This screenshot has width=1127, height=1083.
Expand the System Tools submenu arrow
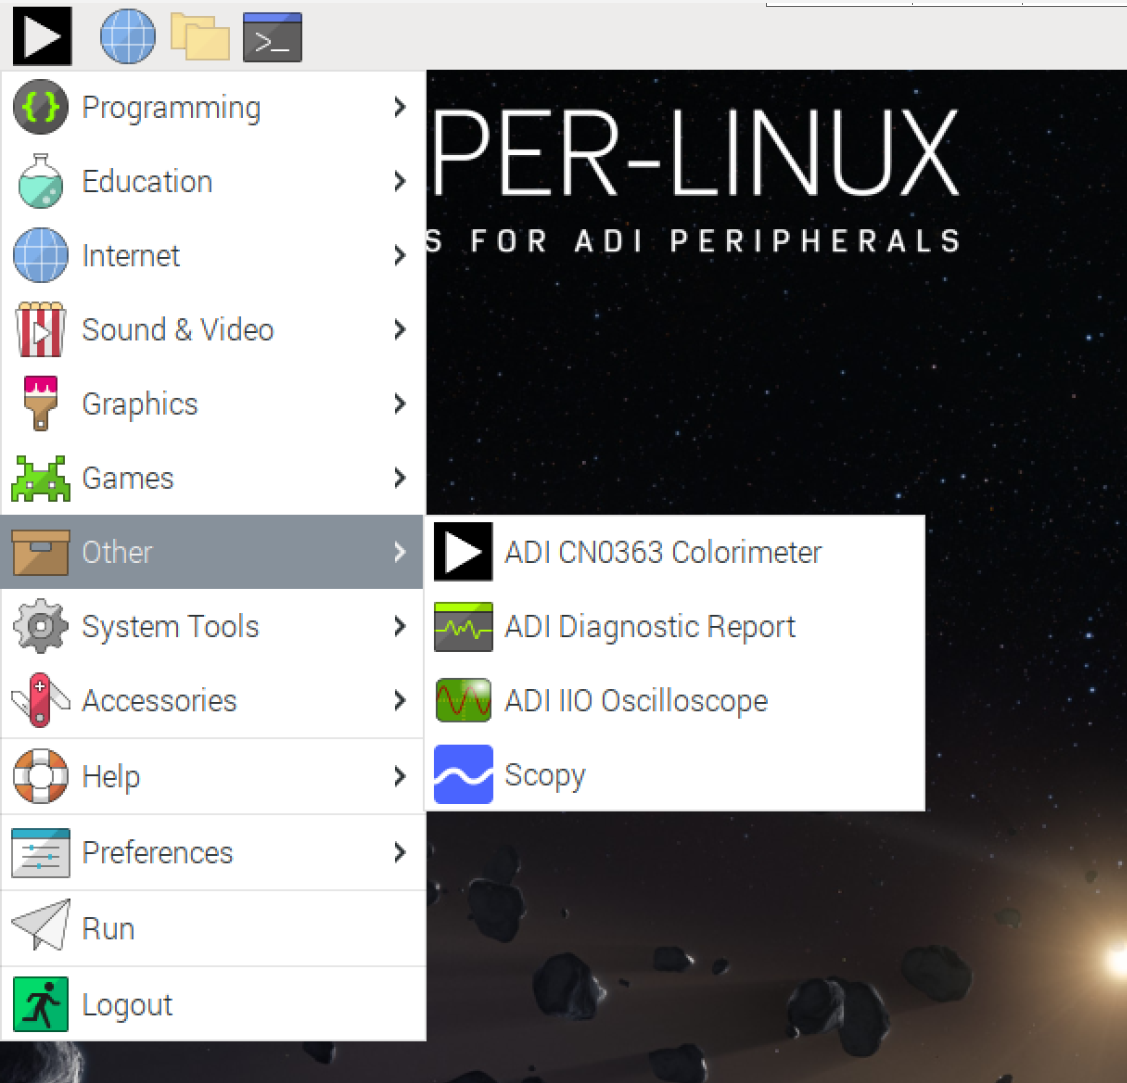(x=400, y=626)
